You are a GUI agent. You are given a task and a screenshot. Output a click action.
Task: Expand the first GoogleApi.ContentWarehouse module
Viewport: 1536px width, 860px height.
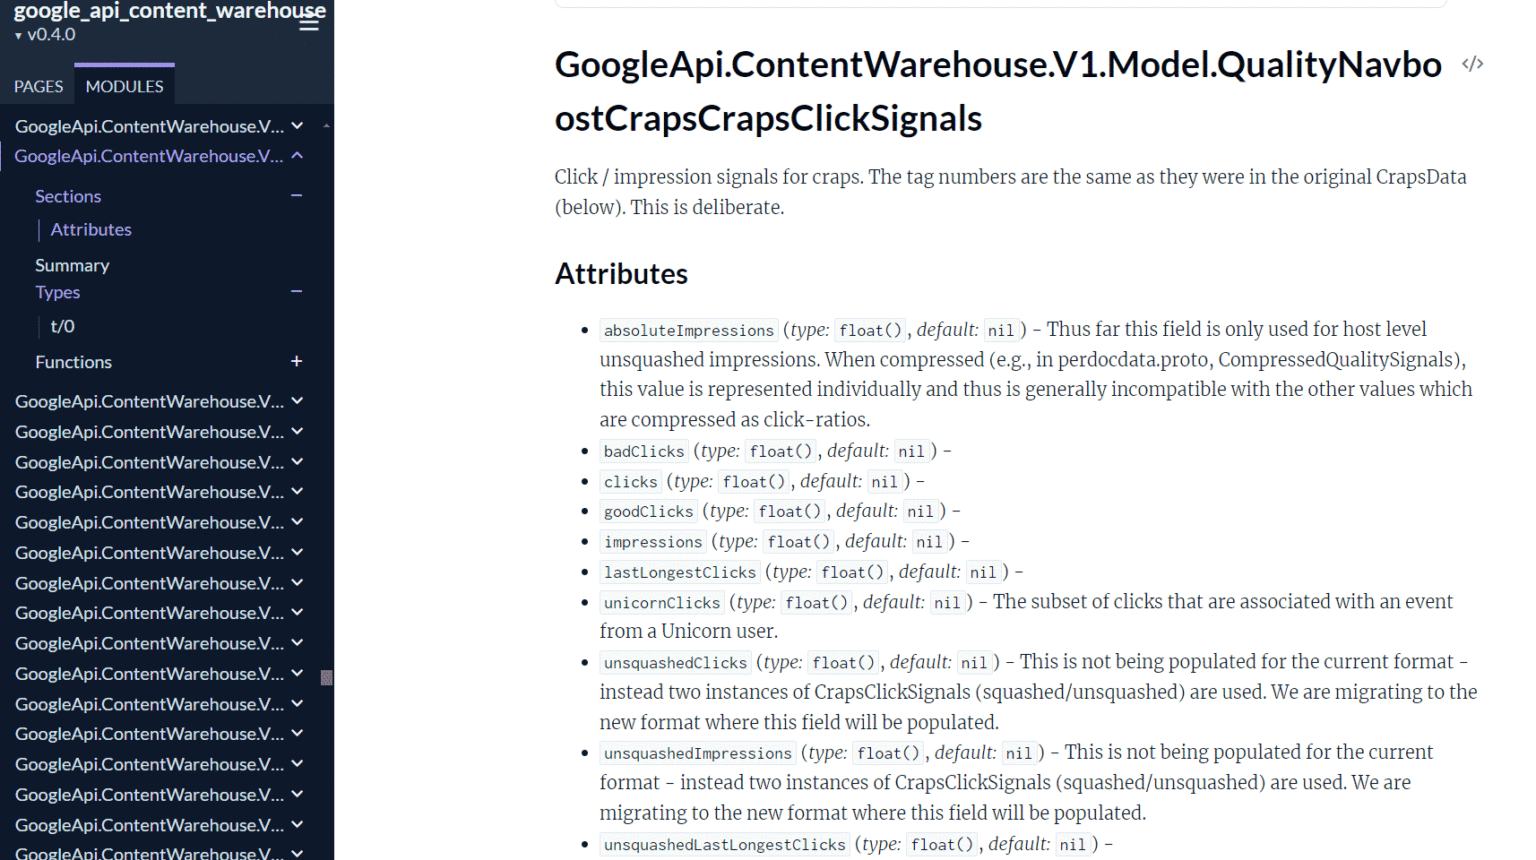point(297,126)
